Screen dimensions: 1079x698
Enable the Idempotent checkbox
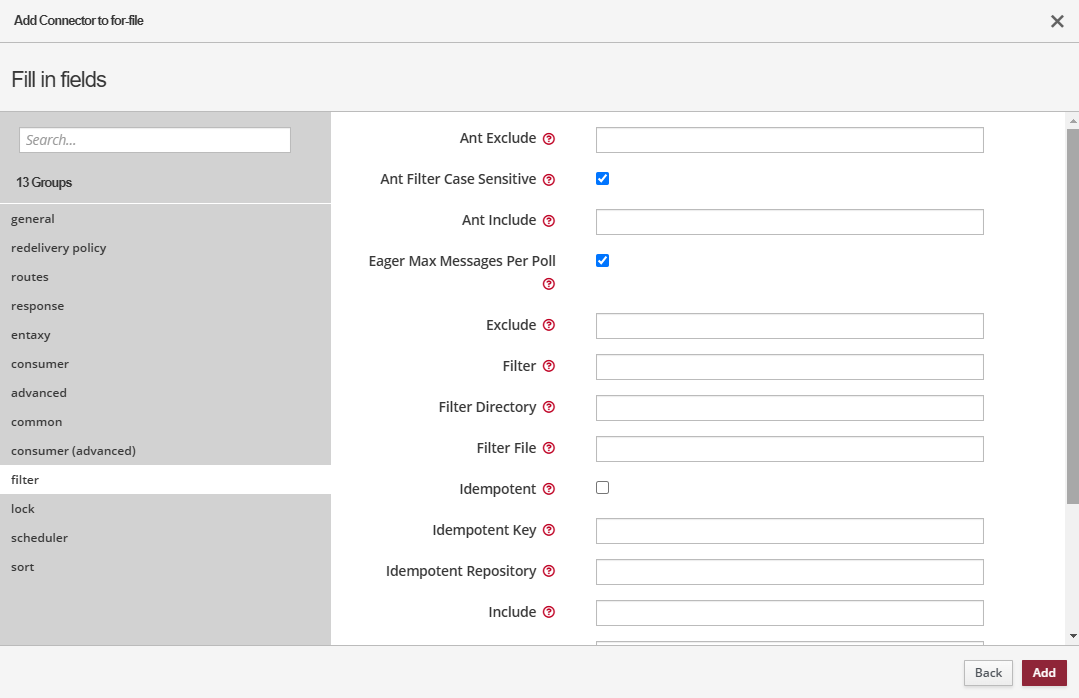[602, 488]
